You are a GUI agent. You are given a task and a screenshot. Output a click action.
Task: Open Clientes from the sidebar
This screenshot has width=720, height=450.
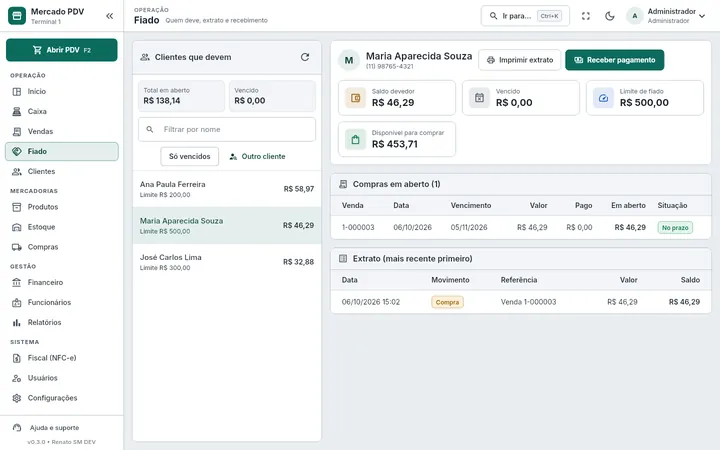coord(62,171)
